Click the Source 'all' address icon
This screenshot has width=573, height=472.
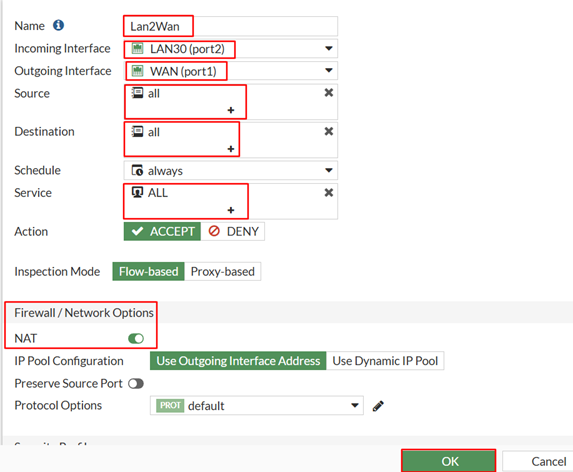click(x=137, y=93)
